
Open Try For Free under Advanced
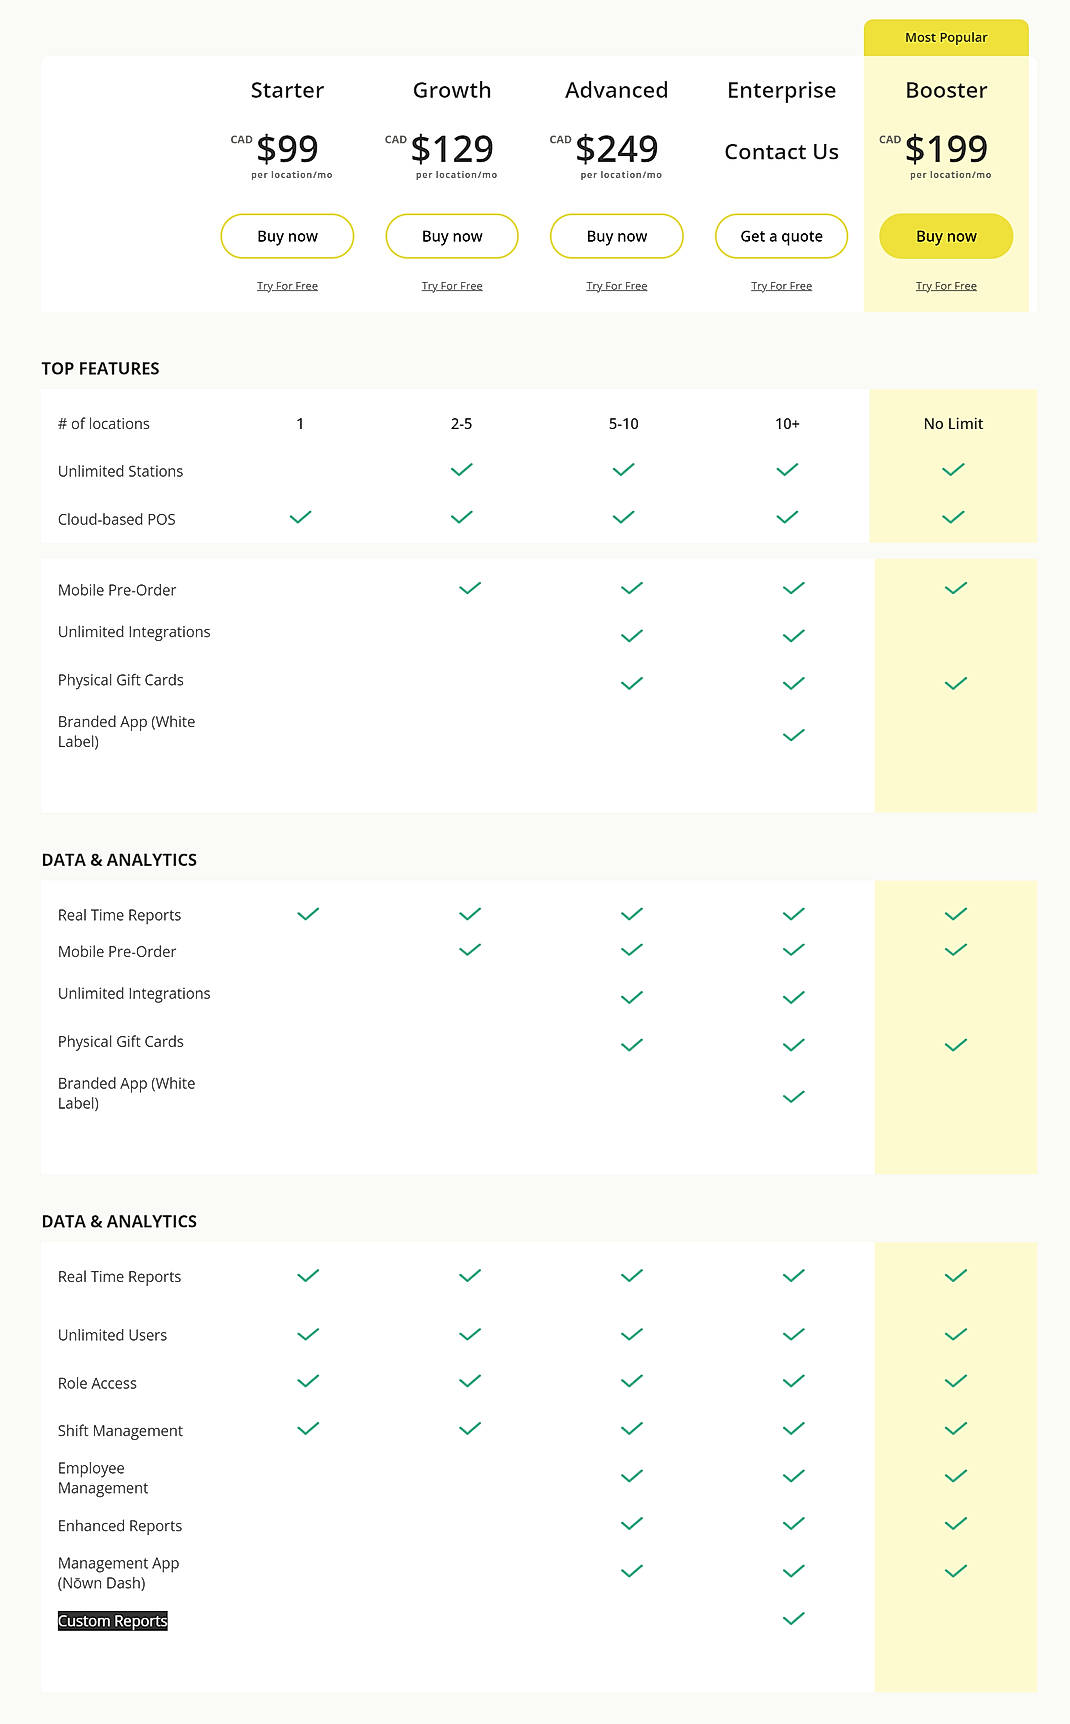point(616,285)
